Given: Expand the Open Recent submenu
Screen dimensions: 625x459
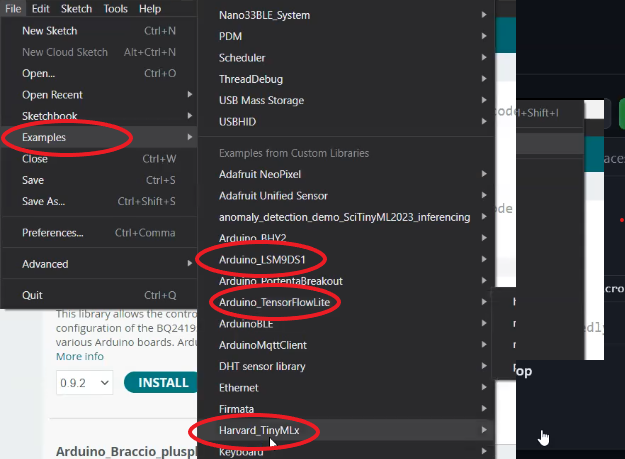Looking at the screenshot, I should pos(99,95).
